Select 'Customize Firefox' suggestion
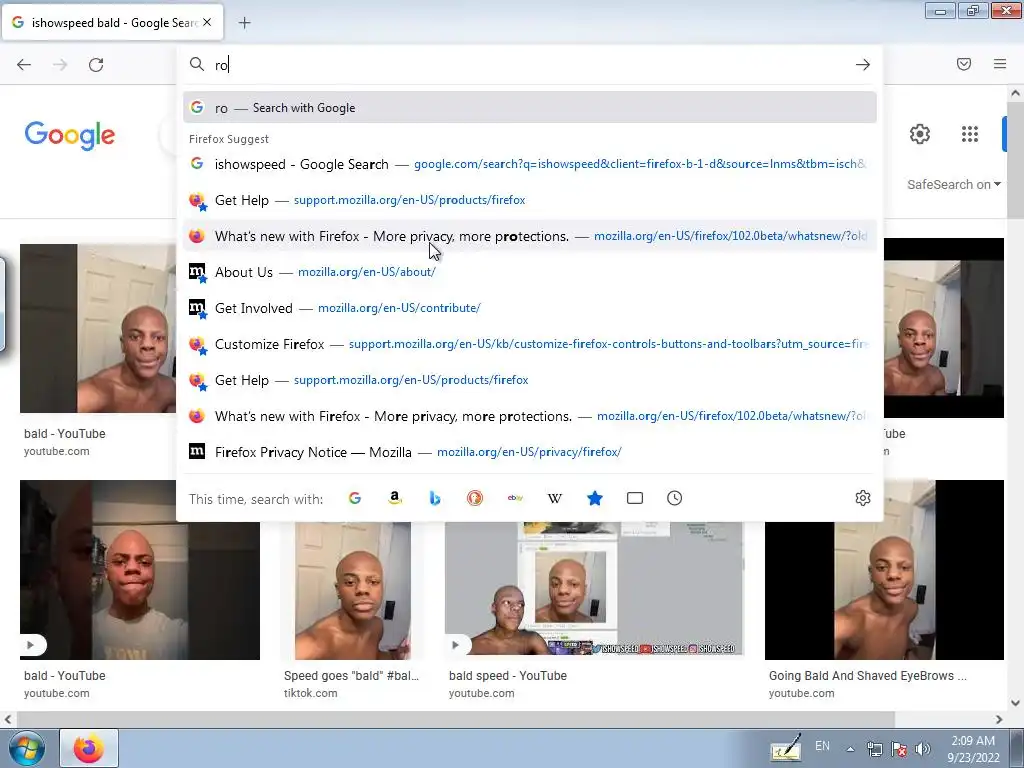1024x768 pixels. tap(530, 344)
